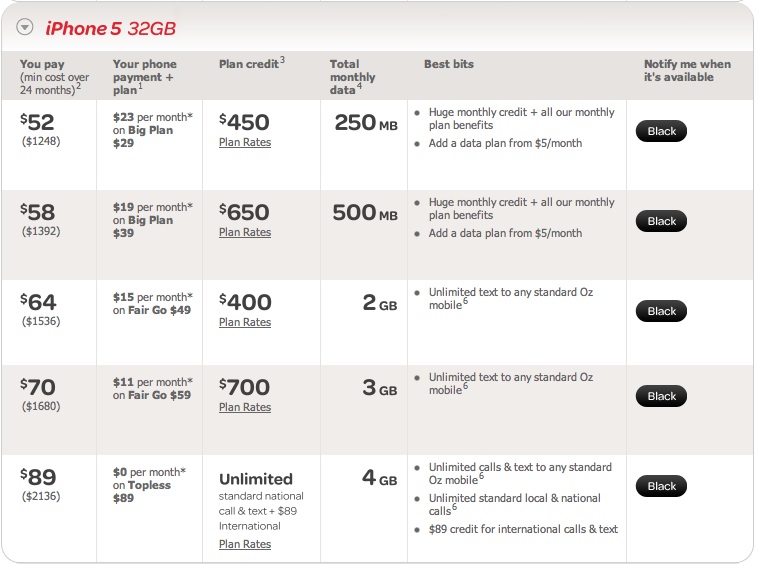The image size is (758, 564).
Task: Click the $89 monthly price
Action: (x=39, y=477)
